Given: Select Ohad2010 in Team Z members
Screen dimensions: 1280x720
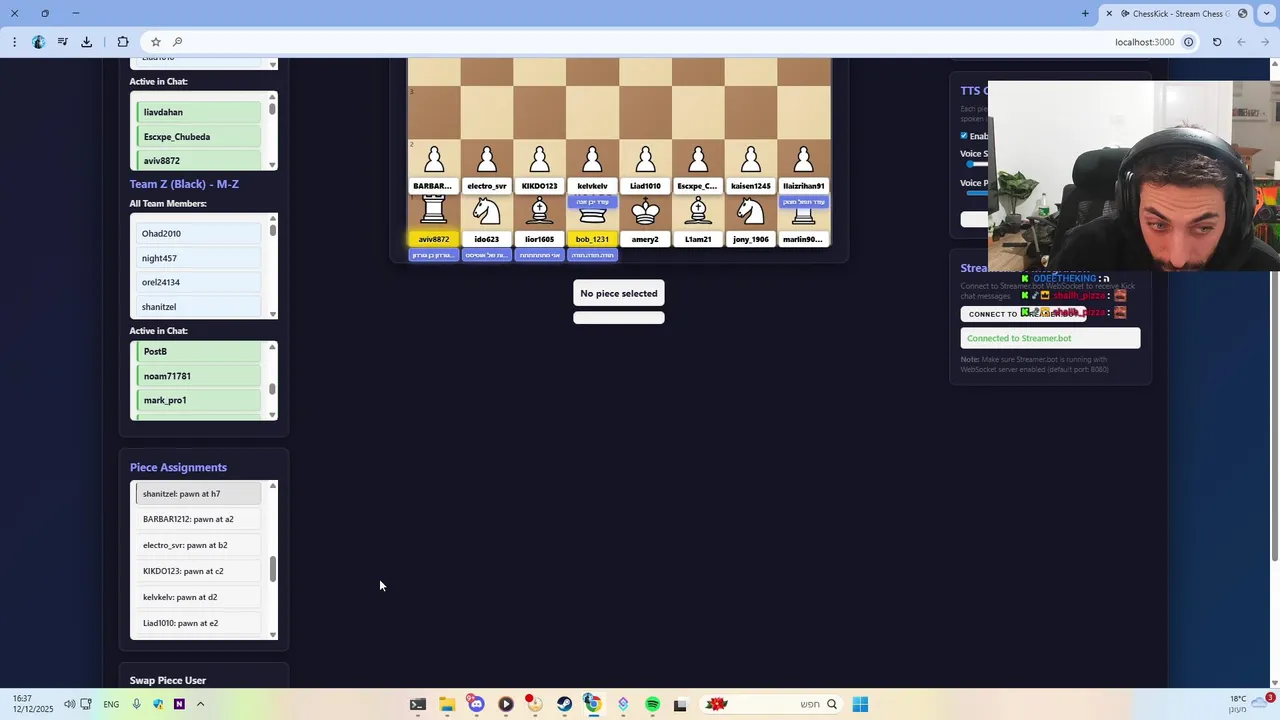Looking at the screenshot, I should 198,234.
